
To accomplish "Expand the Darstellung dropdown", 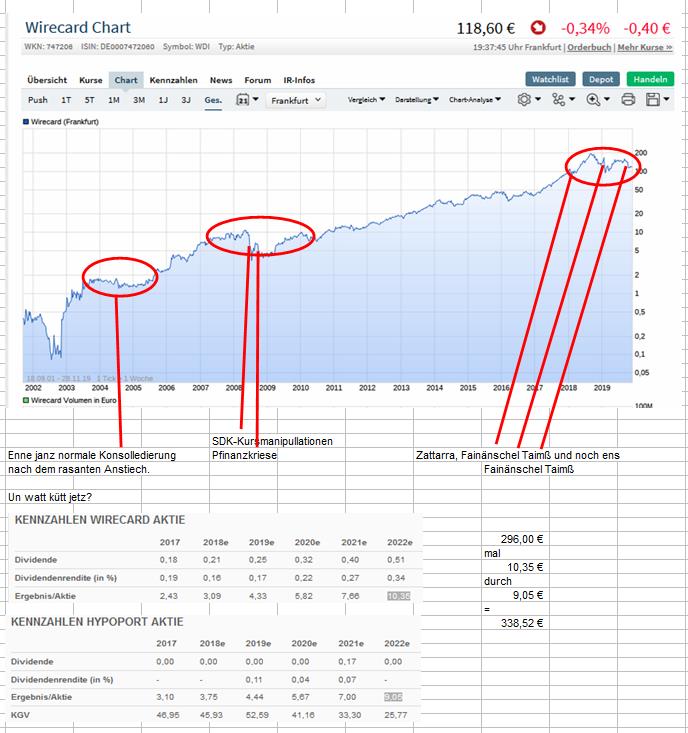I will click(417, 100).
